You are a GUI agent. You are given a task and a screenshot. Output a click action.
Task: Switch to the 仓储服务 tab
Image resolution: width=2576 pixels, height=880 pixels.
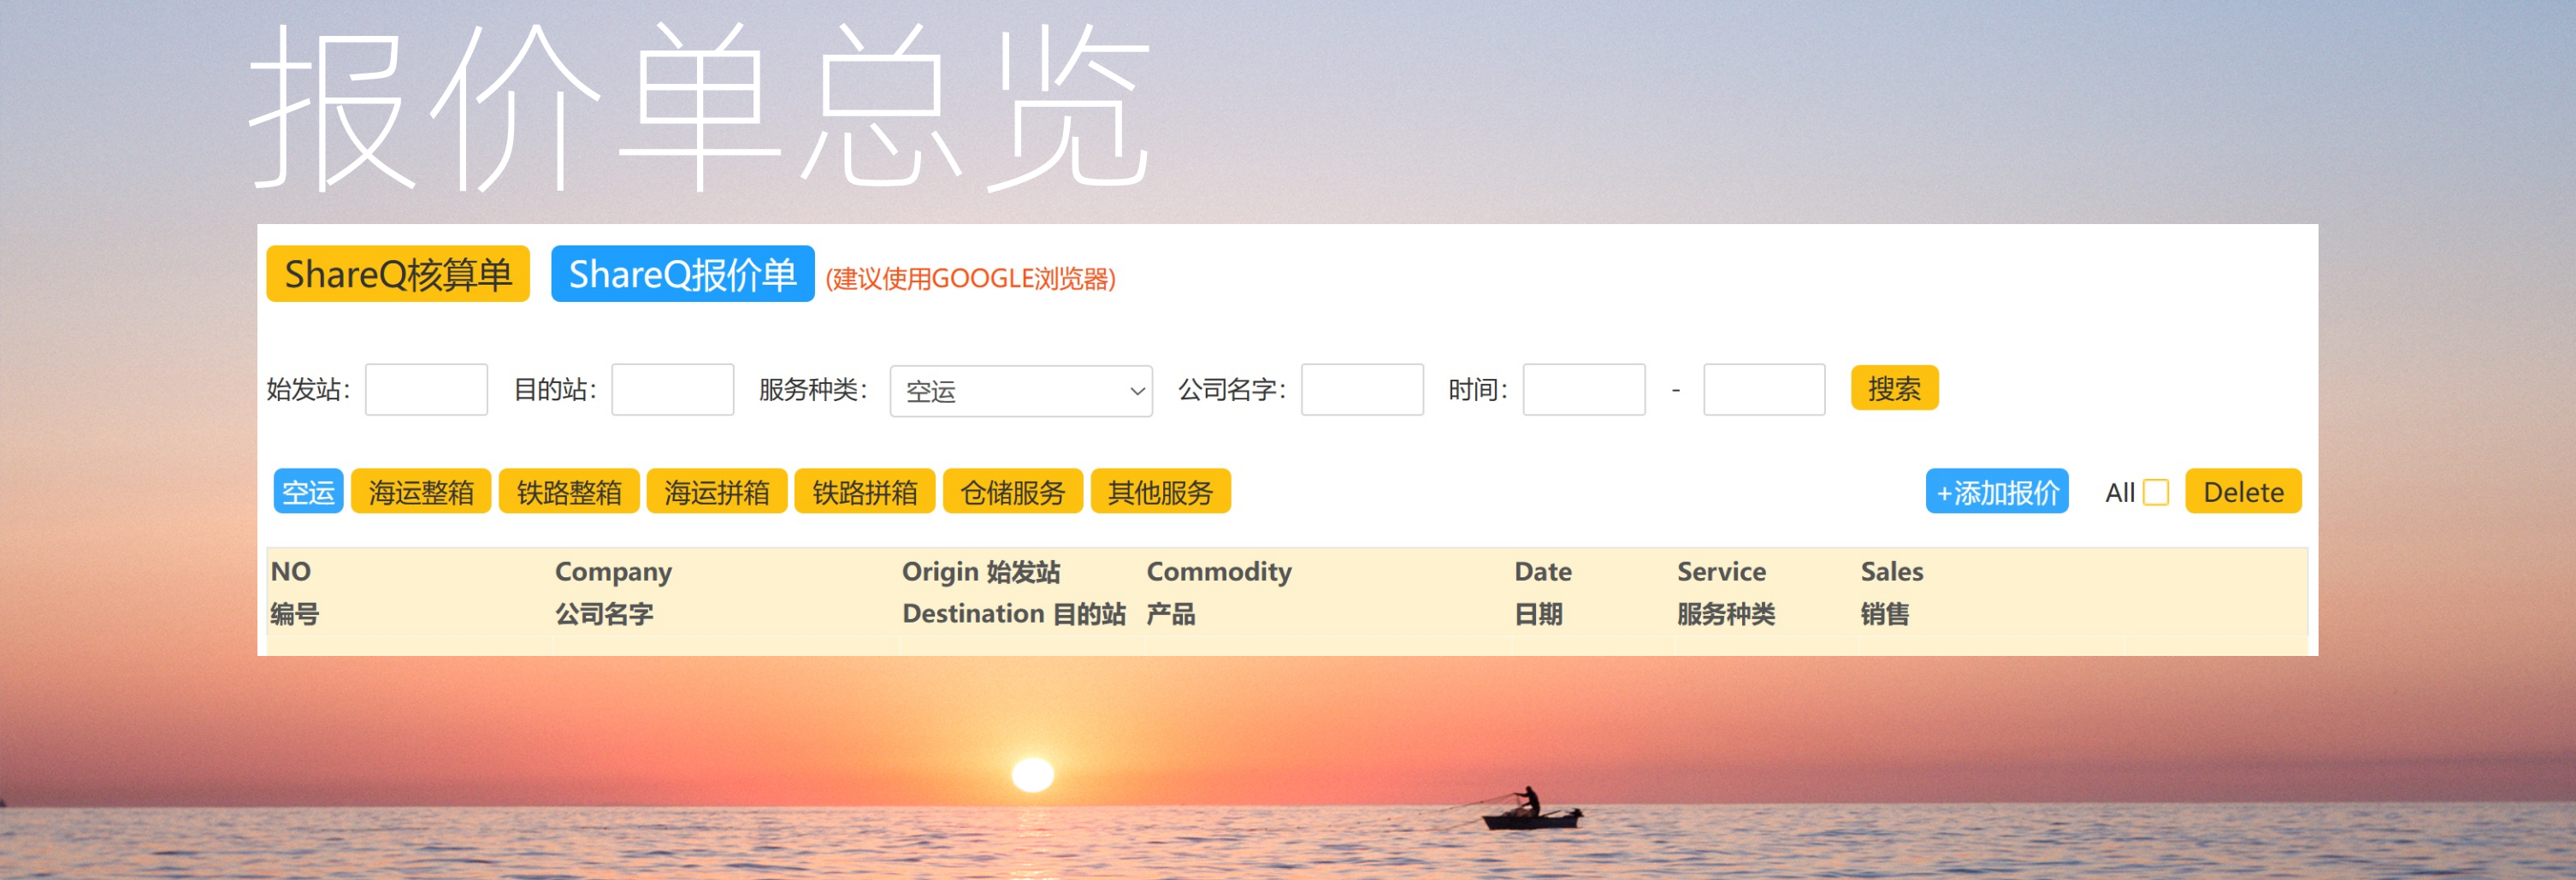coord(1012,491)
